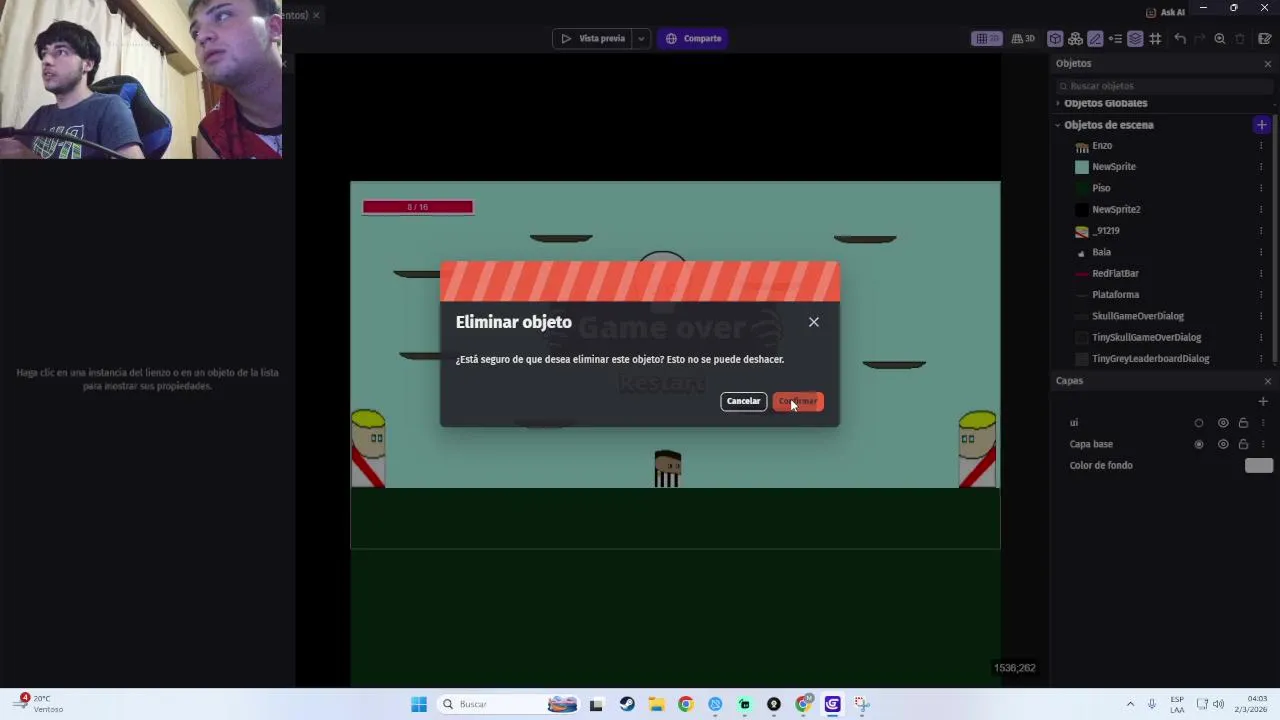The width and height of the screenshot is (1280, 720).
Task: Confirm deleting the object with Confirmar
Action: pyautogui.click(x=798, y=401)
